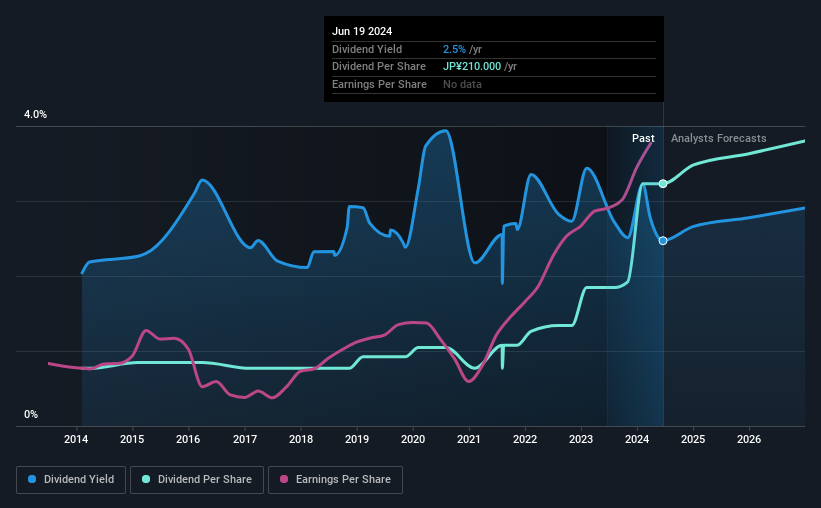This screenshot has height=508, width=821.
Task: Click the 2021 x-axis label
Action: click(x=469, y=439)
